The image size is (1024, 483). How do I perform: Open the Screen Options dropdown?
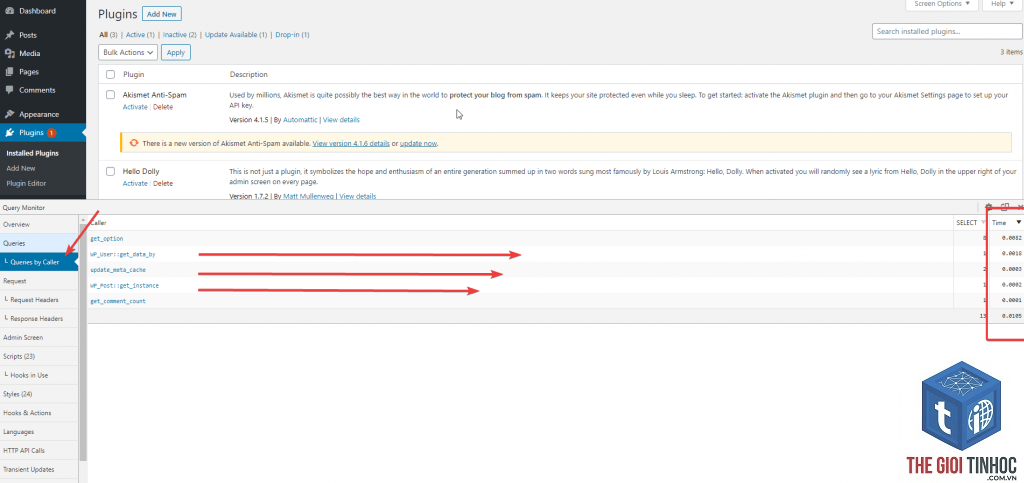(x=942, y=4)
